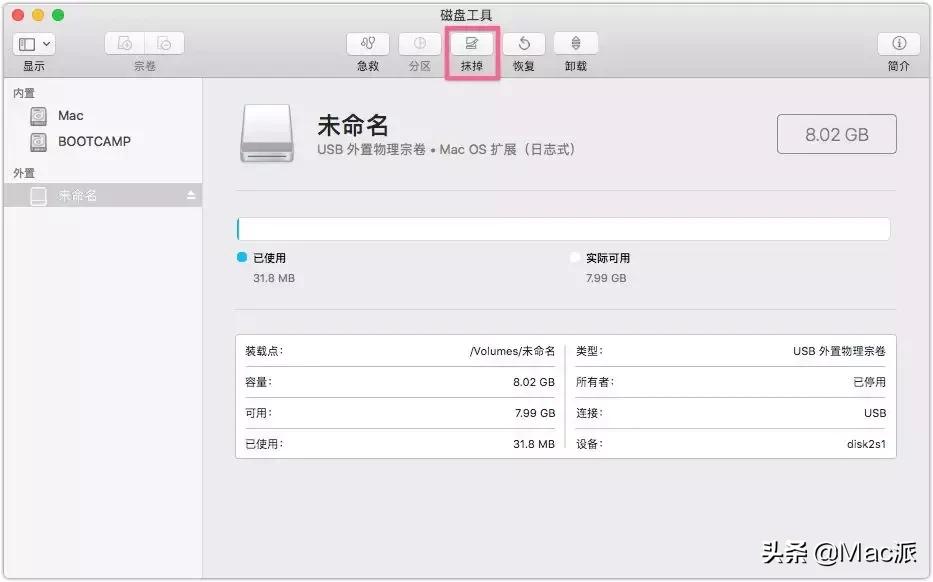
Task: Select the 急救 (First Aid) tool
Action: point(367,44)
